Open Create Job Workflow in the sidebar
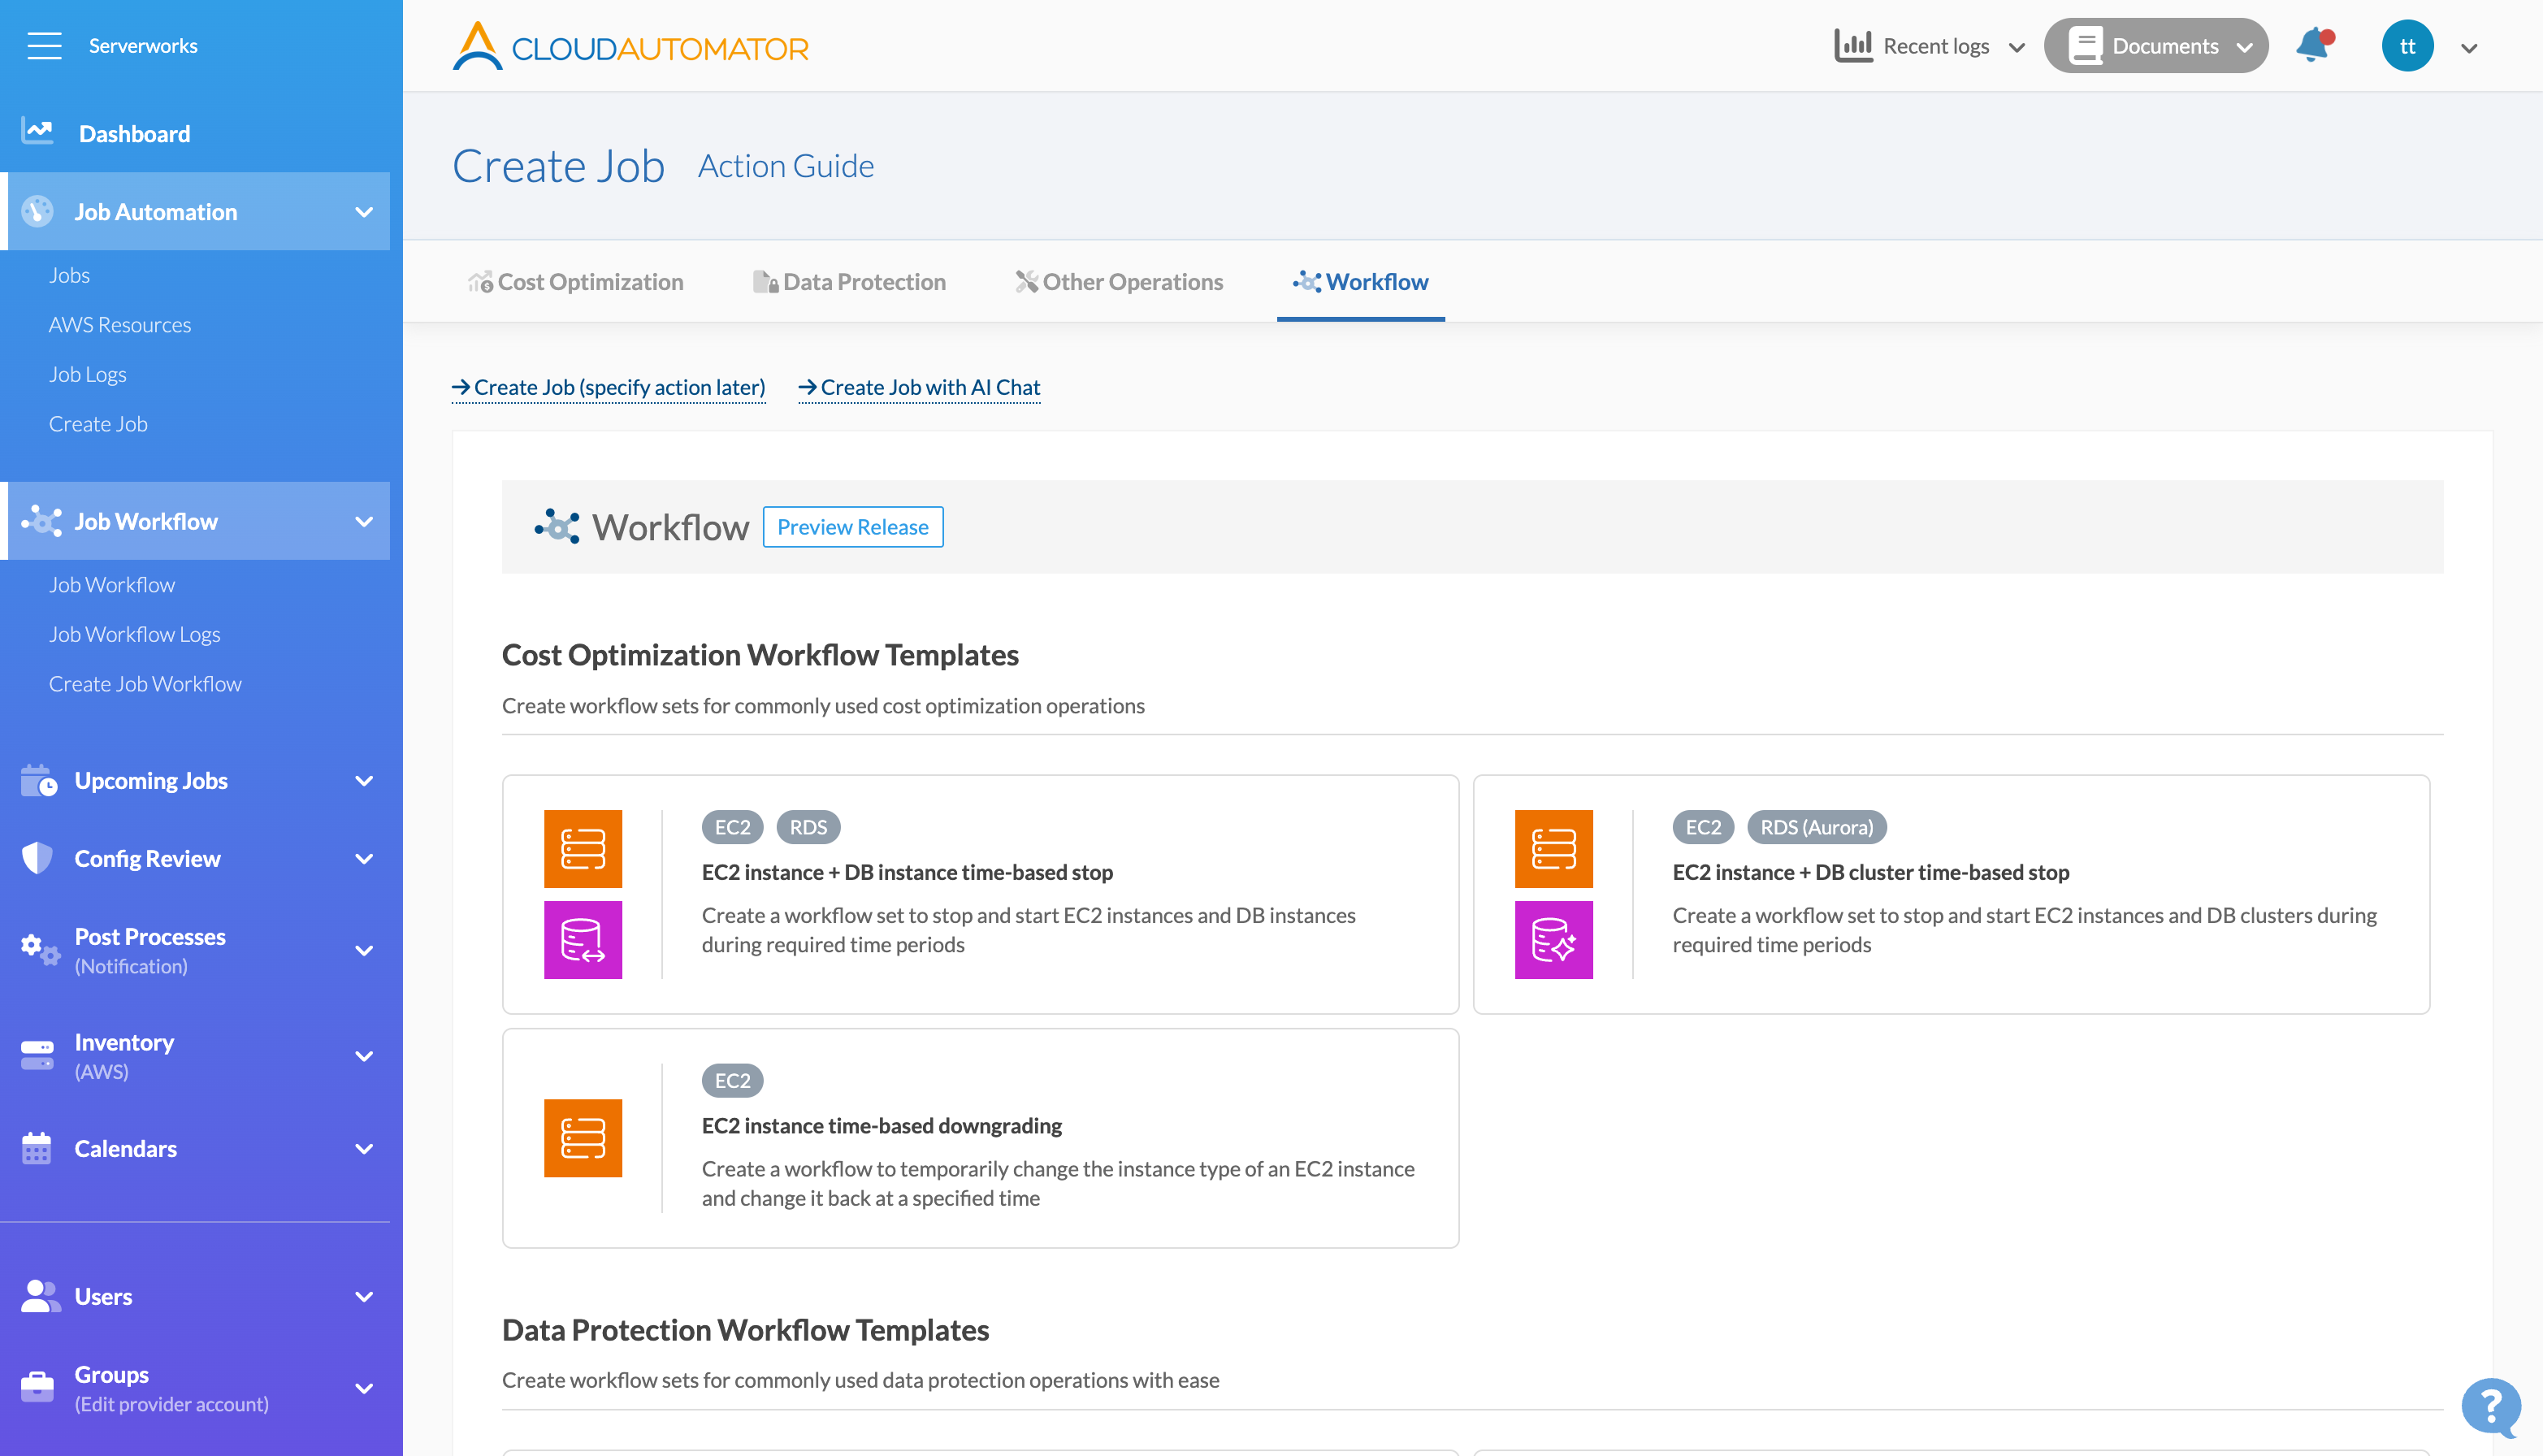 [x=146, y=684]
